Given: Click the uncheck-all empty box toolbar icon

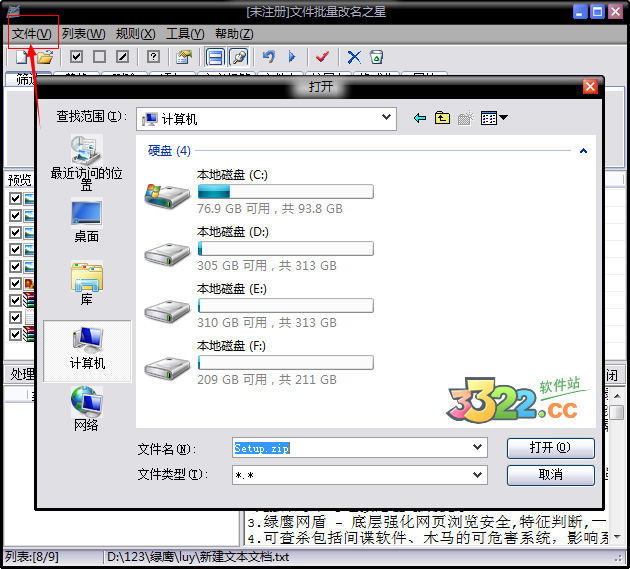Looking at the screenshot, I should 99,57.
